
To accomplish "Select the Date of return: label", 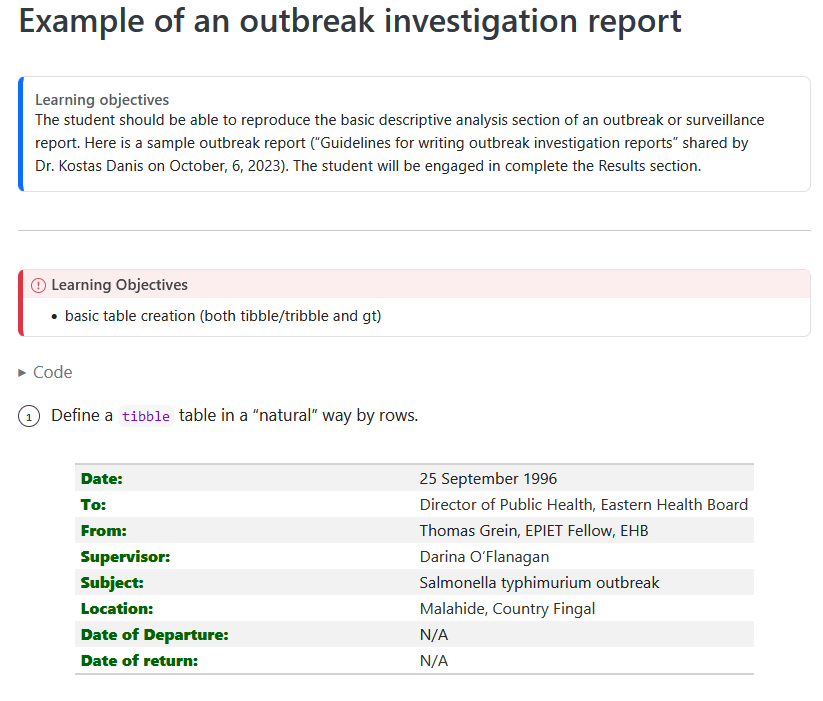I will [139, 661].
